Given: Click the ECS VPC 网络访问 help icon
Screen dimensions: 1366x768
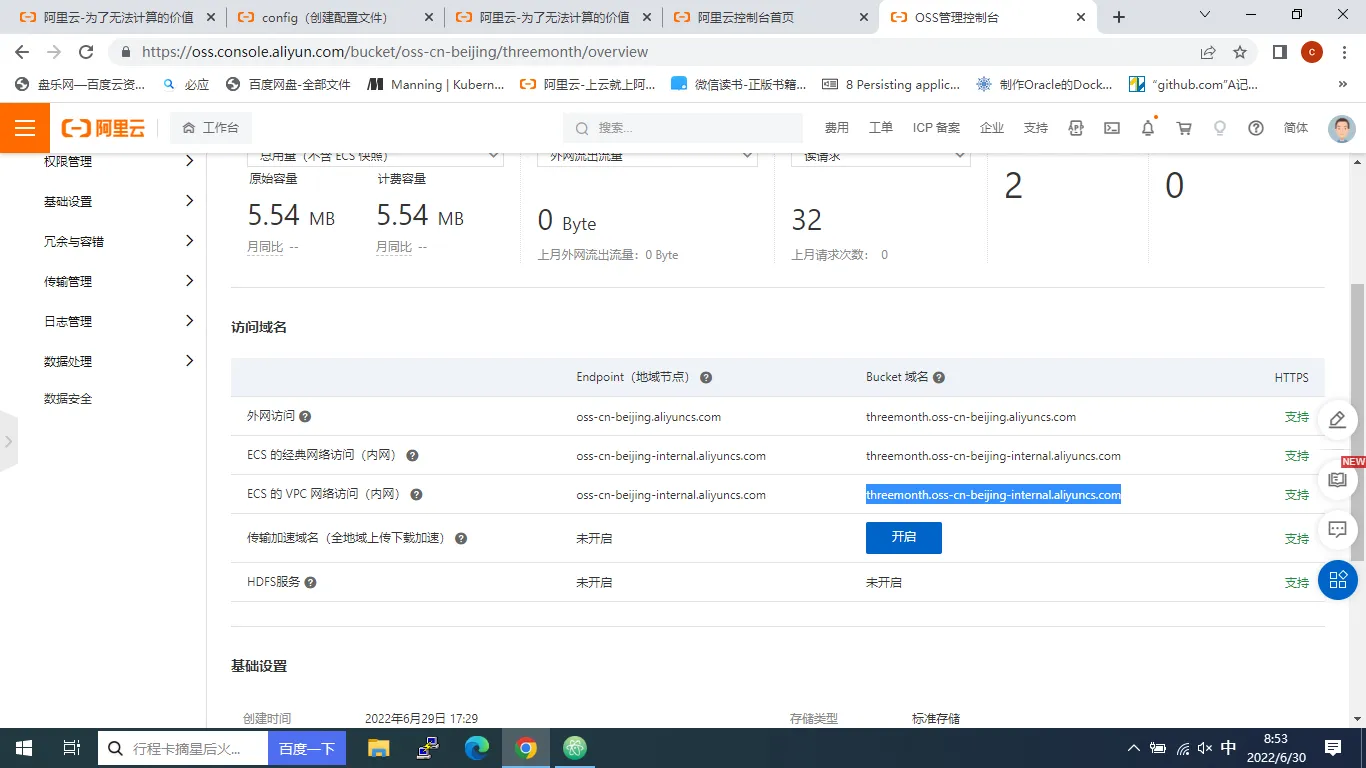Looking at the screenshot, I should click(x=416, y=495).
